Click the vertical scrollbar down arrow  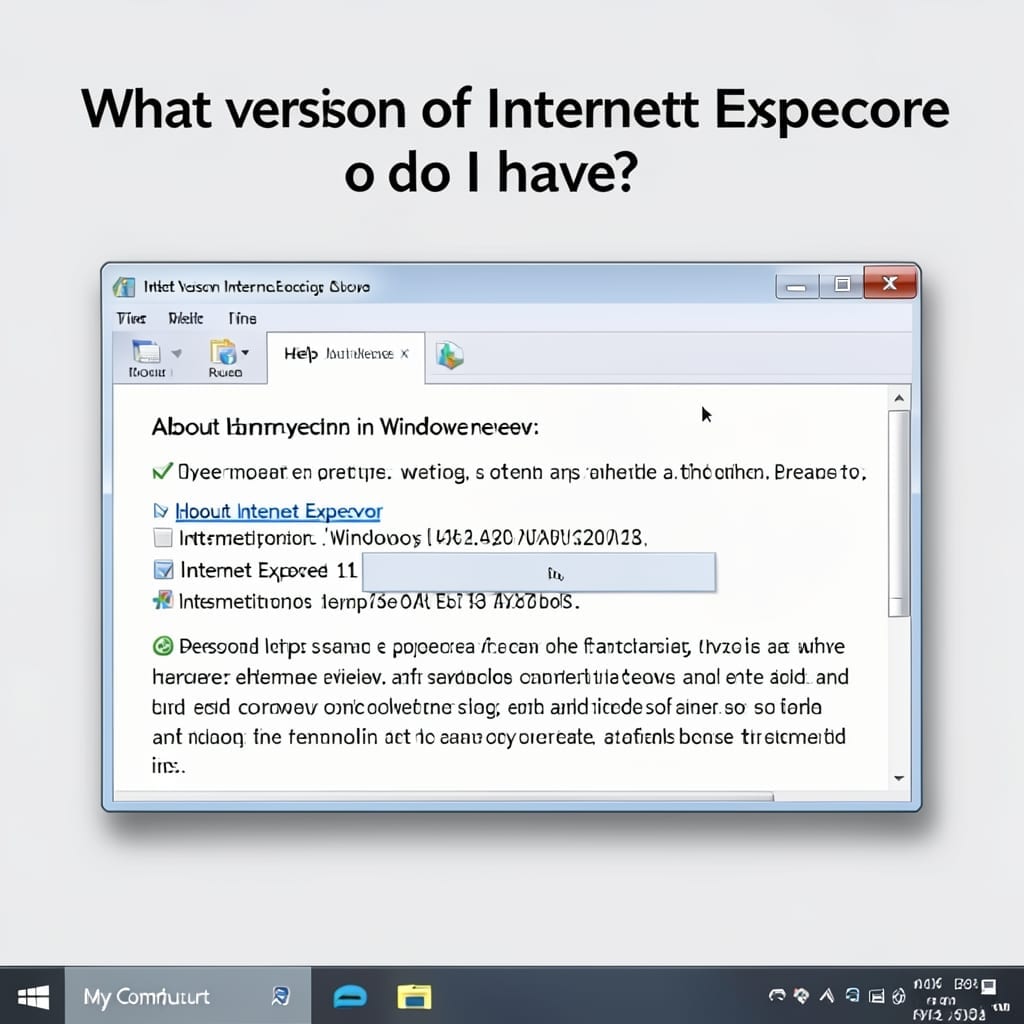pyautogui.click(x=899, y=778)
